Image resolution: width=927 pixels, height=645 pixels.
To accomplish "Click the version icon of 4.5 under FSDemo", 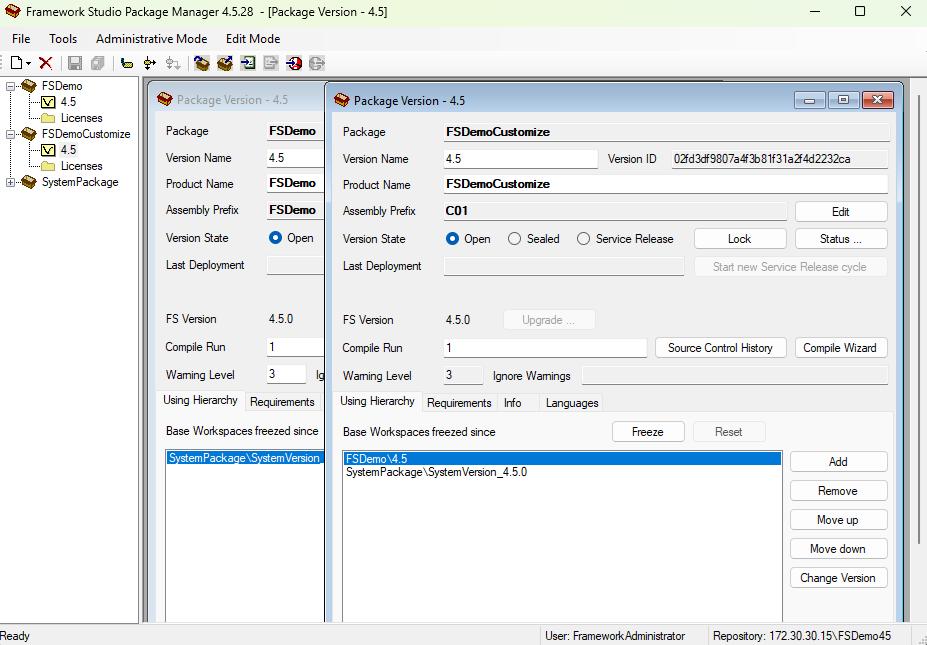I will coord(48,102).
